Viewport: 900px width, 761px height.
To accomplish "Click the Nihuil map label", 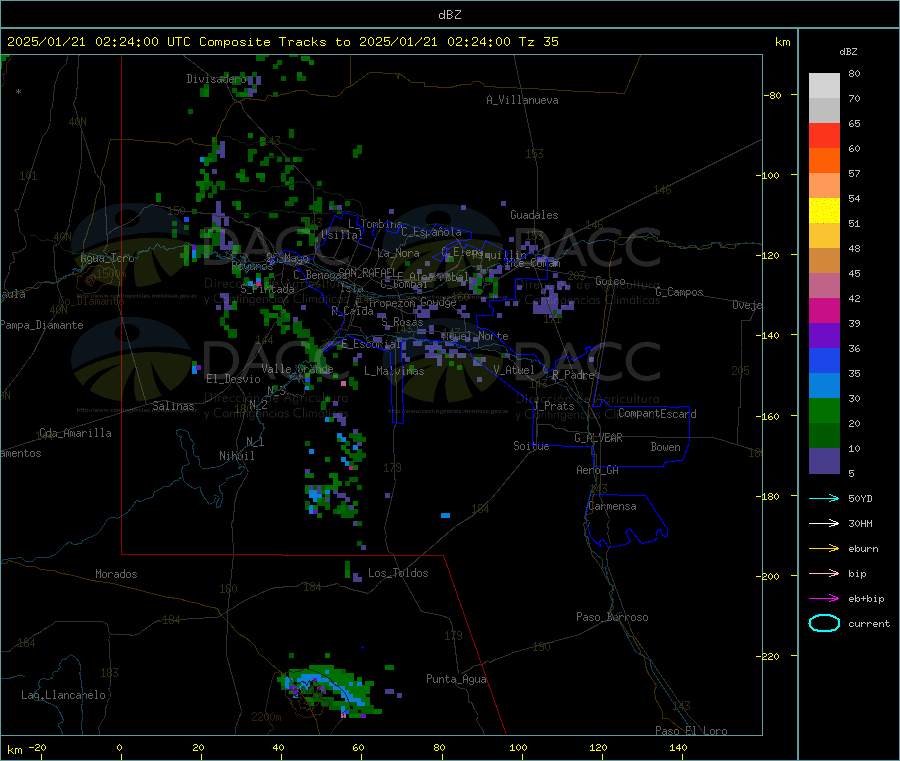I will click(x=236, y=456).
